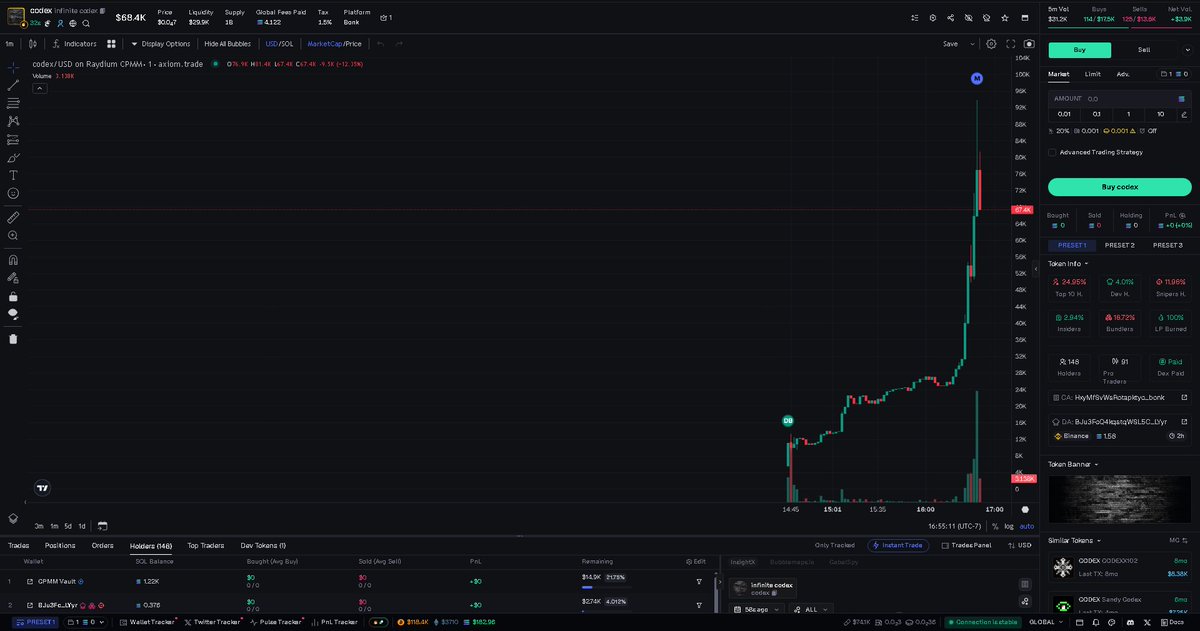Click the Buy codex button
The height and width of the screenshot is (631, 1200).
tap(1119, 187)
